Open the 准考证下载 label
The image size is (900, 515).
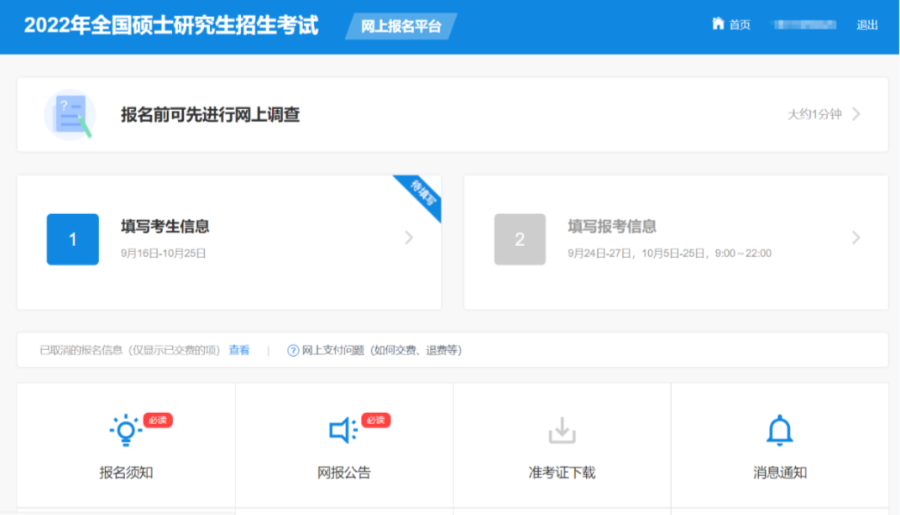click(562, 473)
